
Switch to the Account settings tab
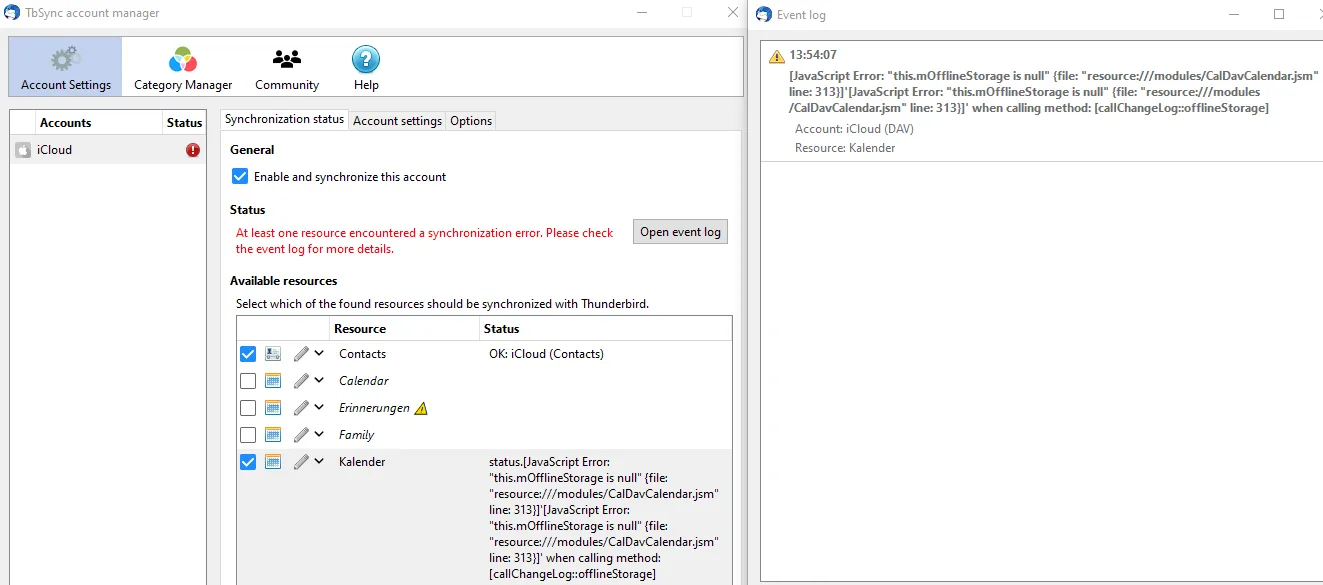tap(397, 121)
